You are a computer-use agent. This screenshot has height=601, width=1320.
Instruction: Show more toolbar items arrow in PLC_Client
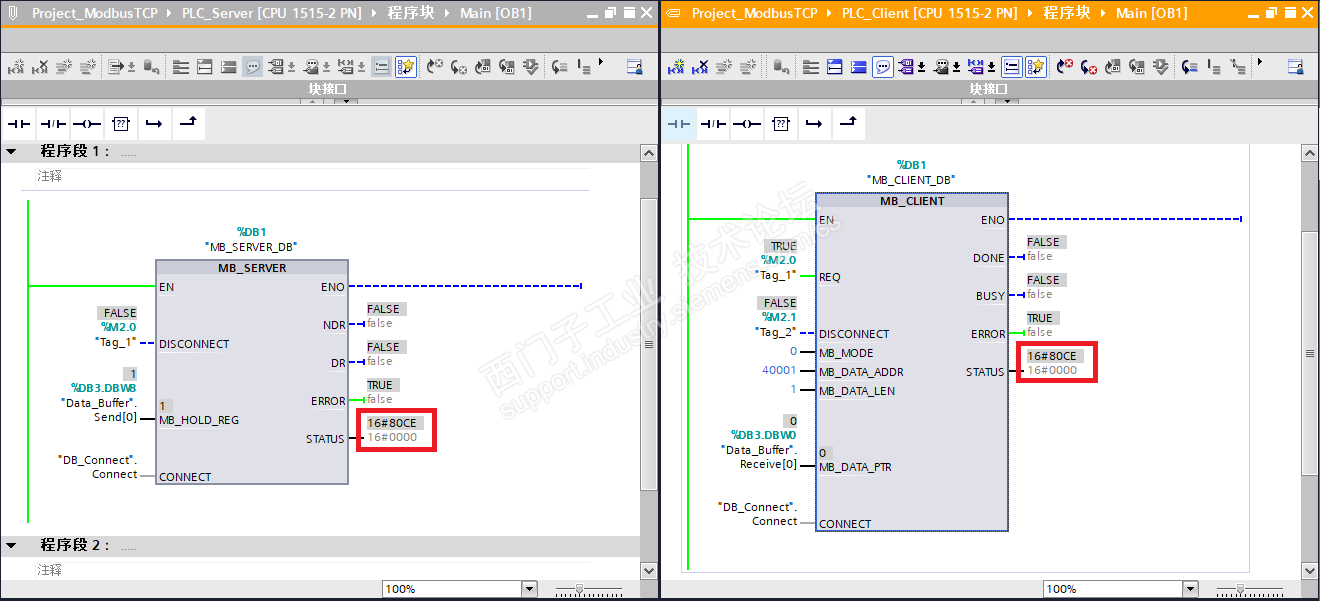1259,62
